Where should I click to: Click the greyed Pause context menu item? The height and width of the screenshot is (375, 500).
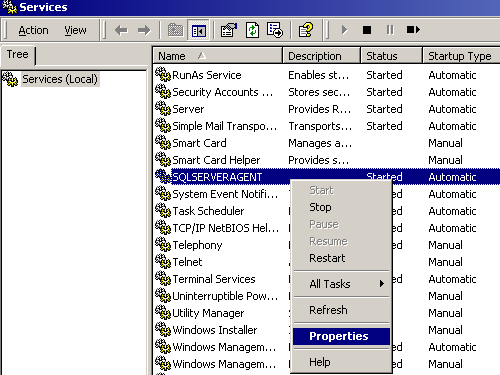[x=341, y=224]
